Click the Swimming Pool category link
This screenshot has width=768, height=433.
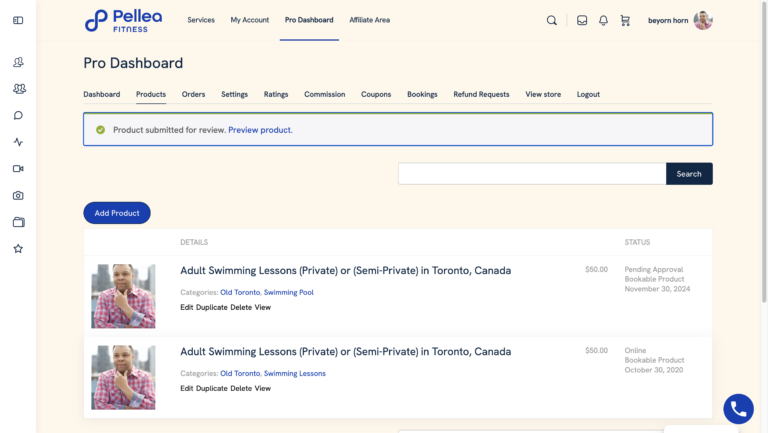[x=288, y=292]
